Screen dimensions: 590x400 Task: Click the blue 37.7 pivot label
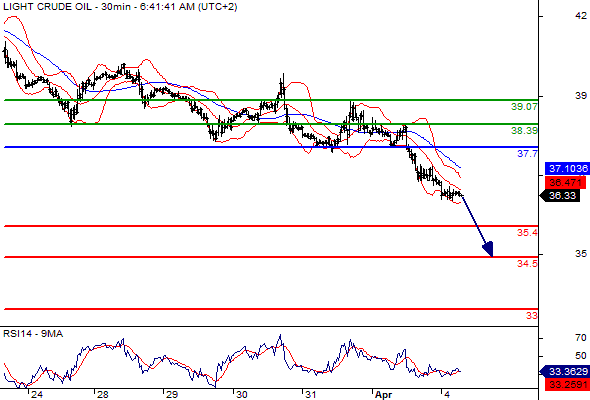tap(528, 154)
